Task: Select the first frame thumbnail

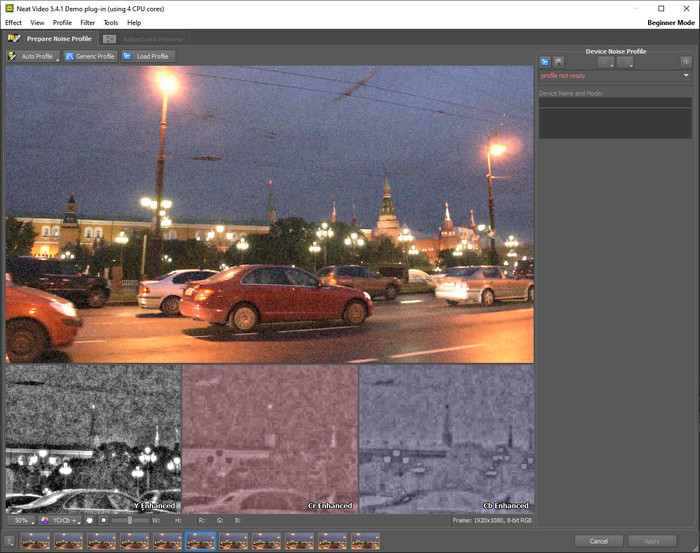Action: pos(36,541)
